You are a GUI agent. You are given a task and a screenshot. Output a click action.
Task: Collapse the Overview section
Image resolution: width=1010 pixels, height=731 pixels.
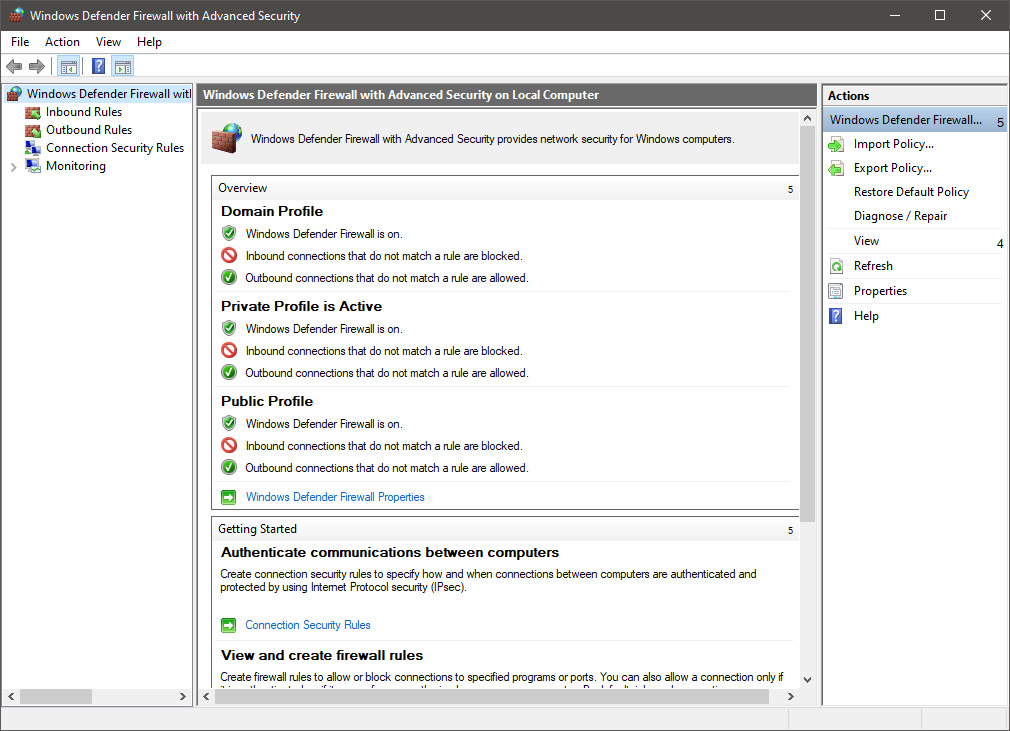(x=790, y=189)
